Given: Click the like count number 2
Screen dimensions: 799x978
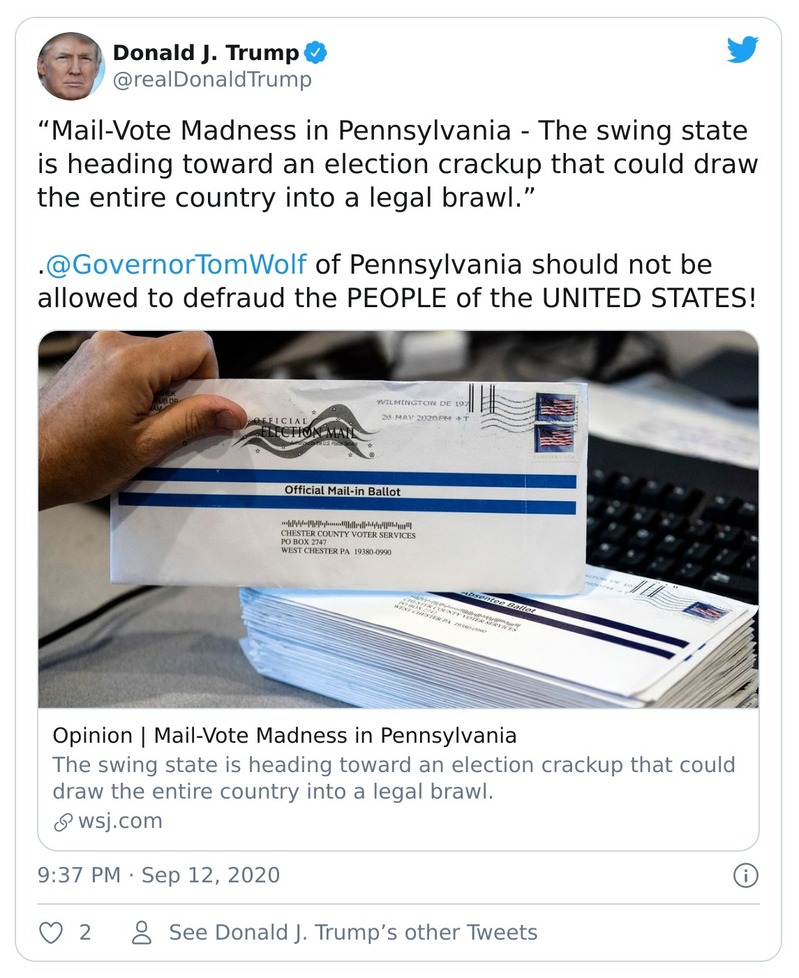Looking at the screenshot, I should (85, 932).
